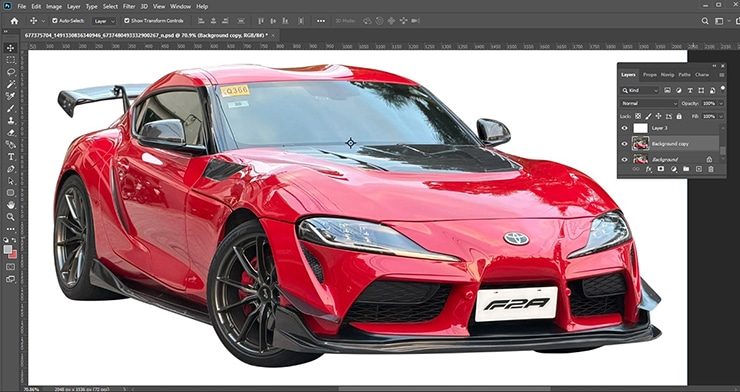The image size is (740, 392).
Task: Open the Fill slider dropdown
Action: pyautogui.click(x=721, y=116)
